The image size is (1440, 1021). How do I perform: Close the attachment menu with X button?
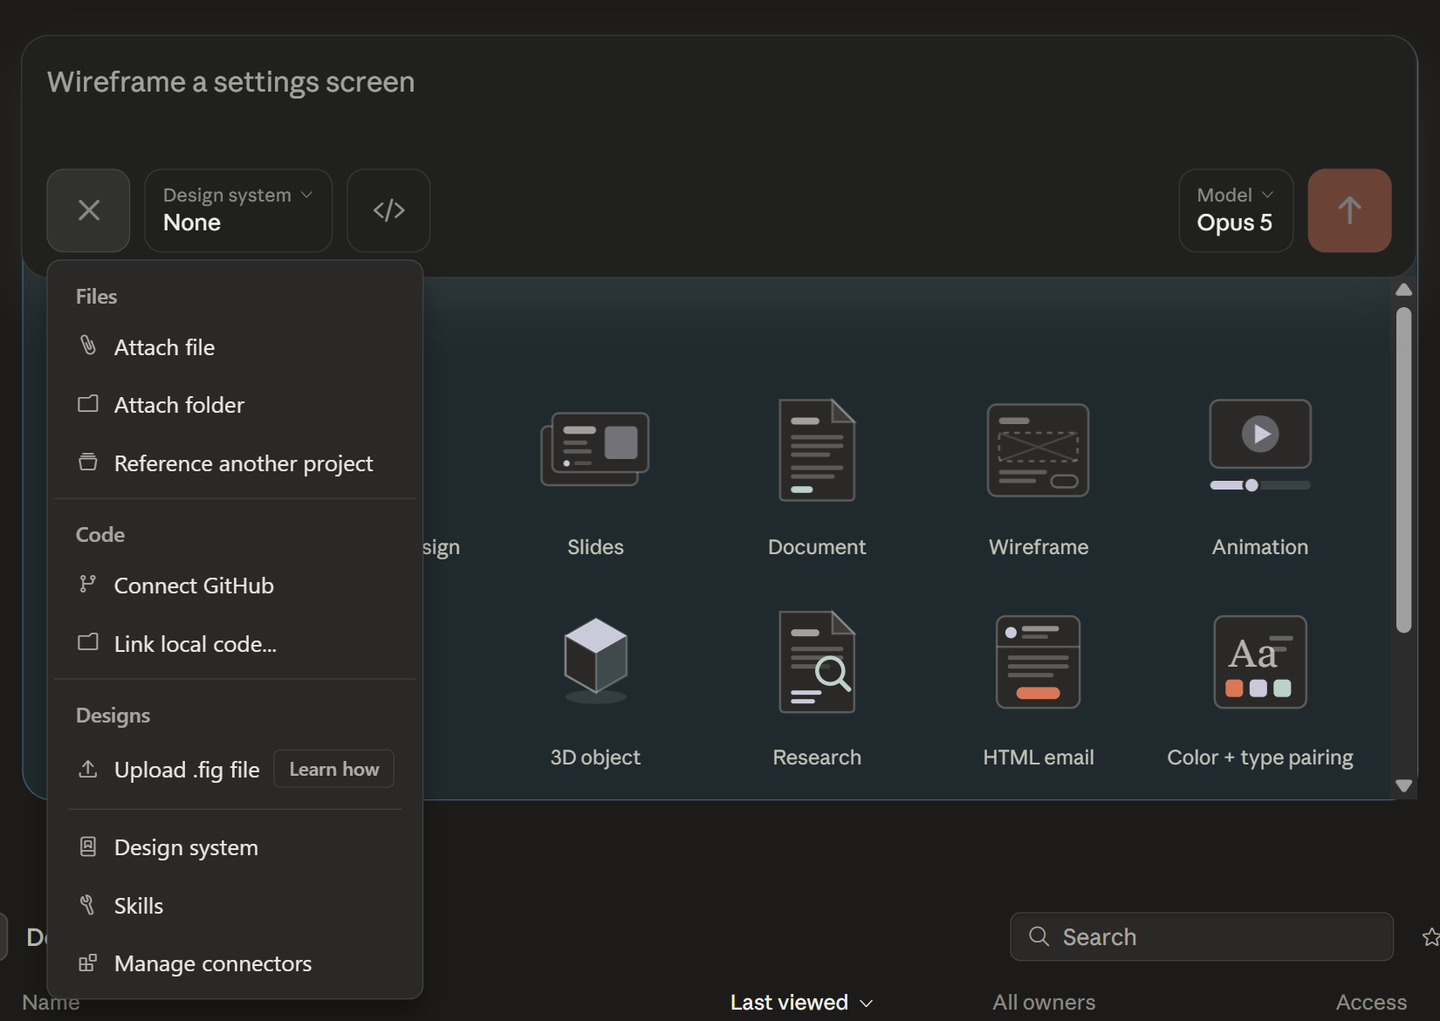click(88, 210)
